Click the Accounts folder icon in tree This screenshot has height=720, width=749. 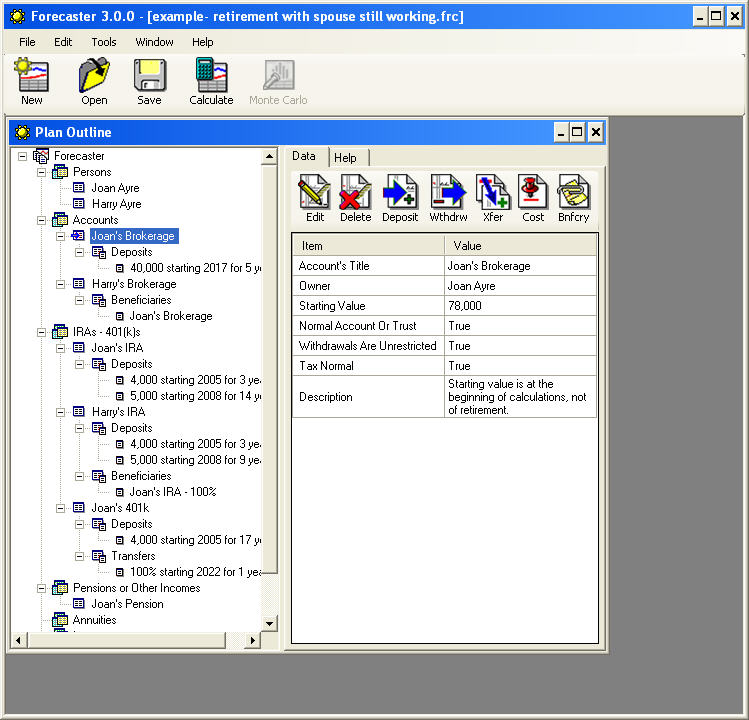[x=60, y=220]
